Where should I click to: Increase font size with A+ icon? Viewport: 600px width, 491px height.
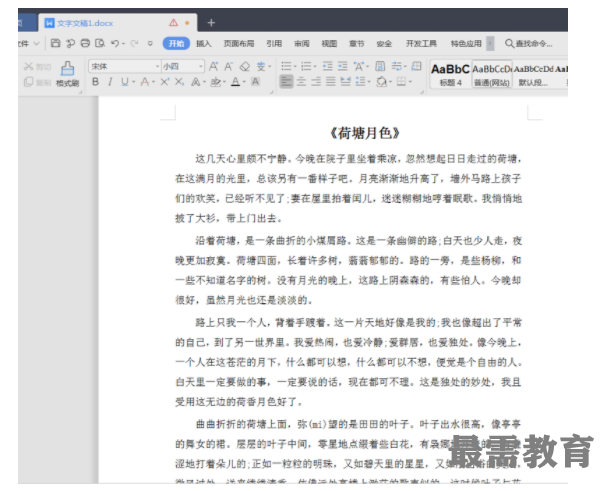(214, 67)
